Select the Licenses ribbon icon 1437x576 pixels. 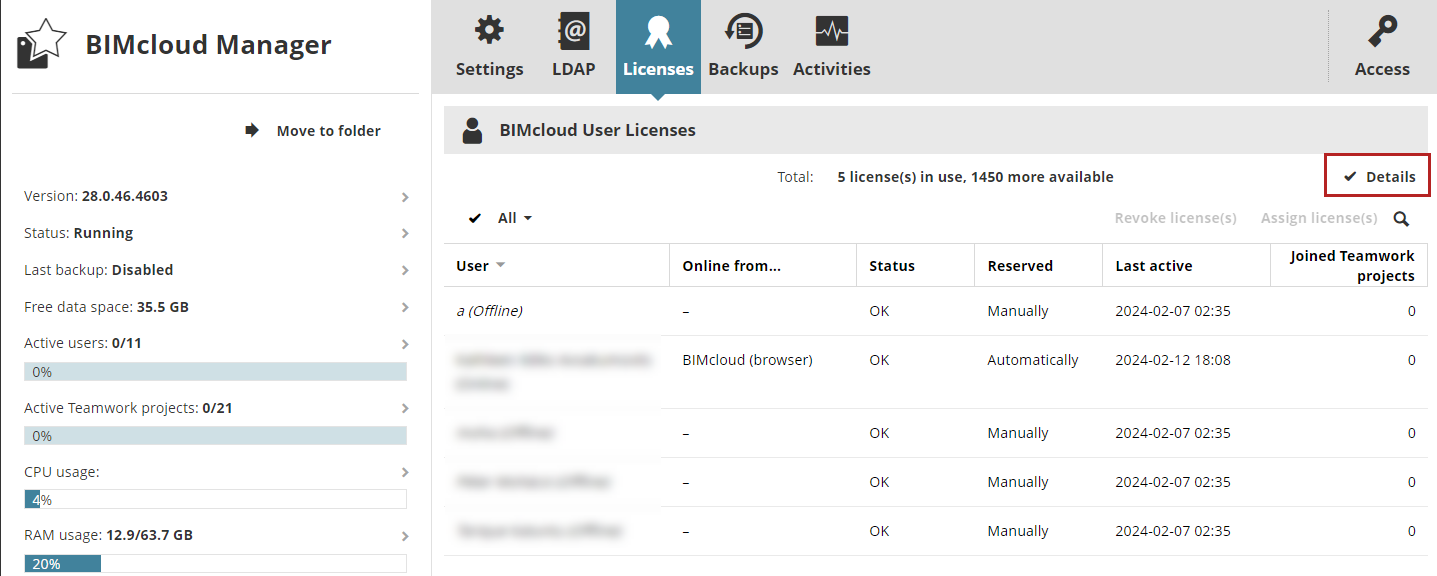(x=657, y=31)
